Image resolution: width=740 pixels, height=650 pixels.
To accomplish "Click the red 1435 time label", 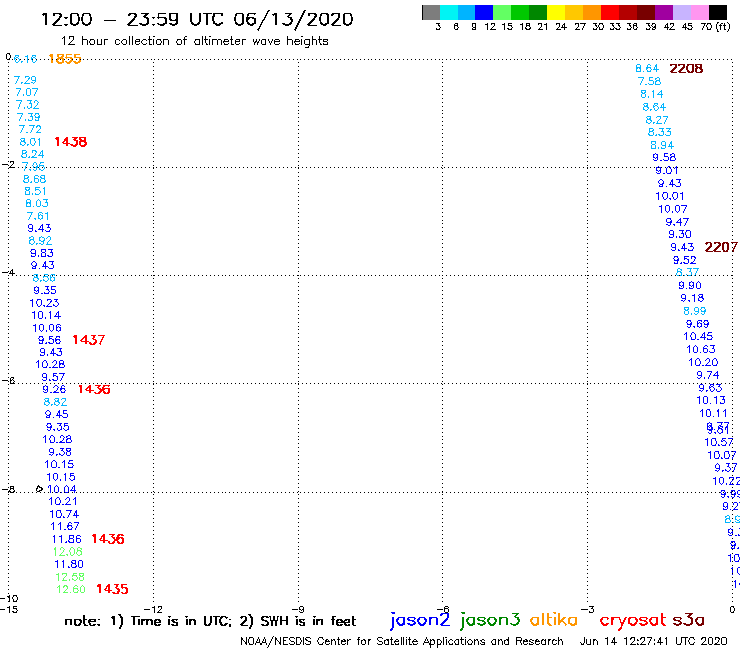I will click(x=112, y=589).
